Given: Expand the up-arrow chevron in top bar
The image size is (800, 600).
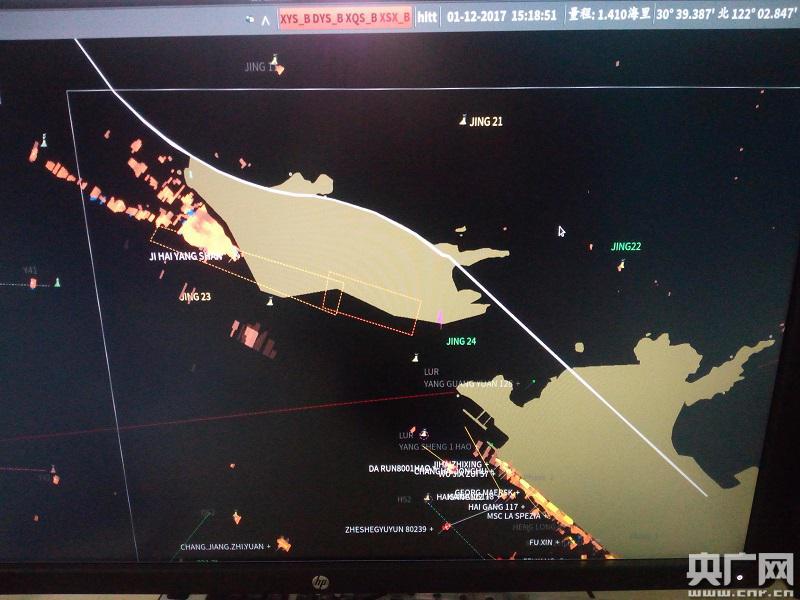Looking at the screenshot, I should tap(264, 18).
